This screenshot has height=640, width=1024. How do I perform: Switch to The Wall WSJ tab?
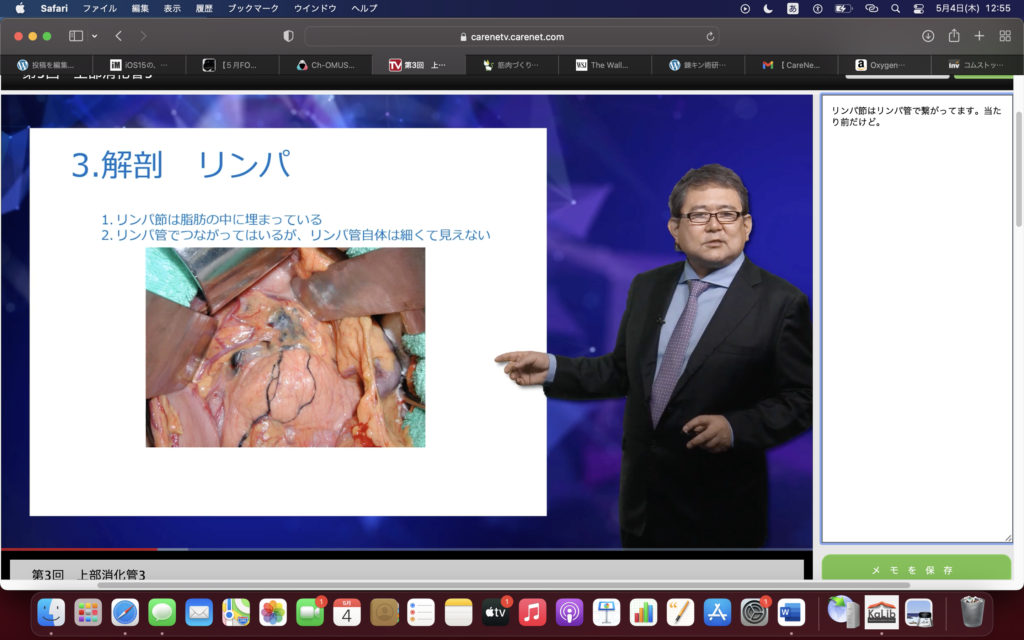pos(603,65)
